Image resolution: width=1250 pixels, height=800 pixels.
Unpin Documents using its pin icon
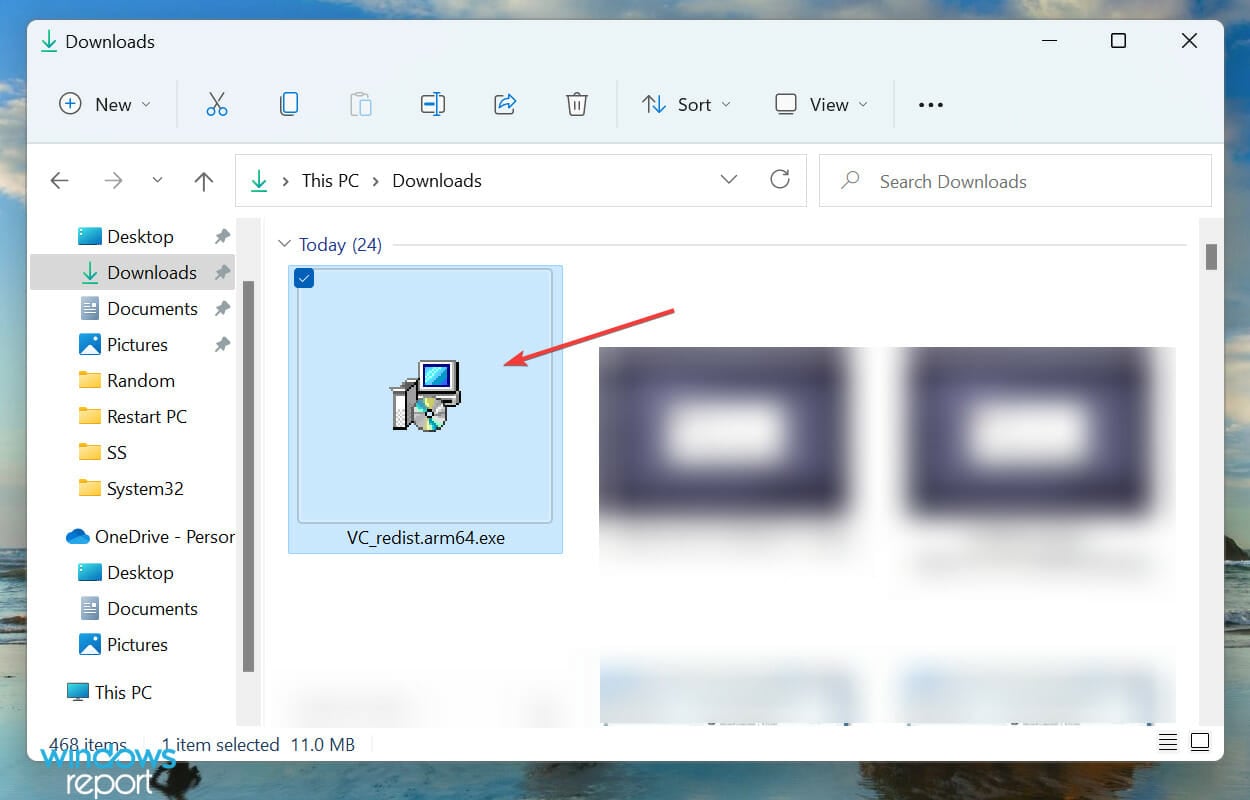[222, 308]
